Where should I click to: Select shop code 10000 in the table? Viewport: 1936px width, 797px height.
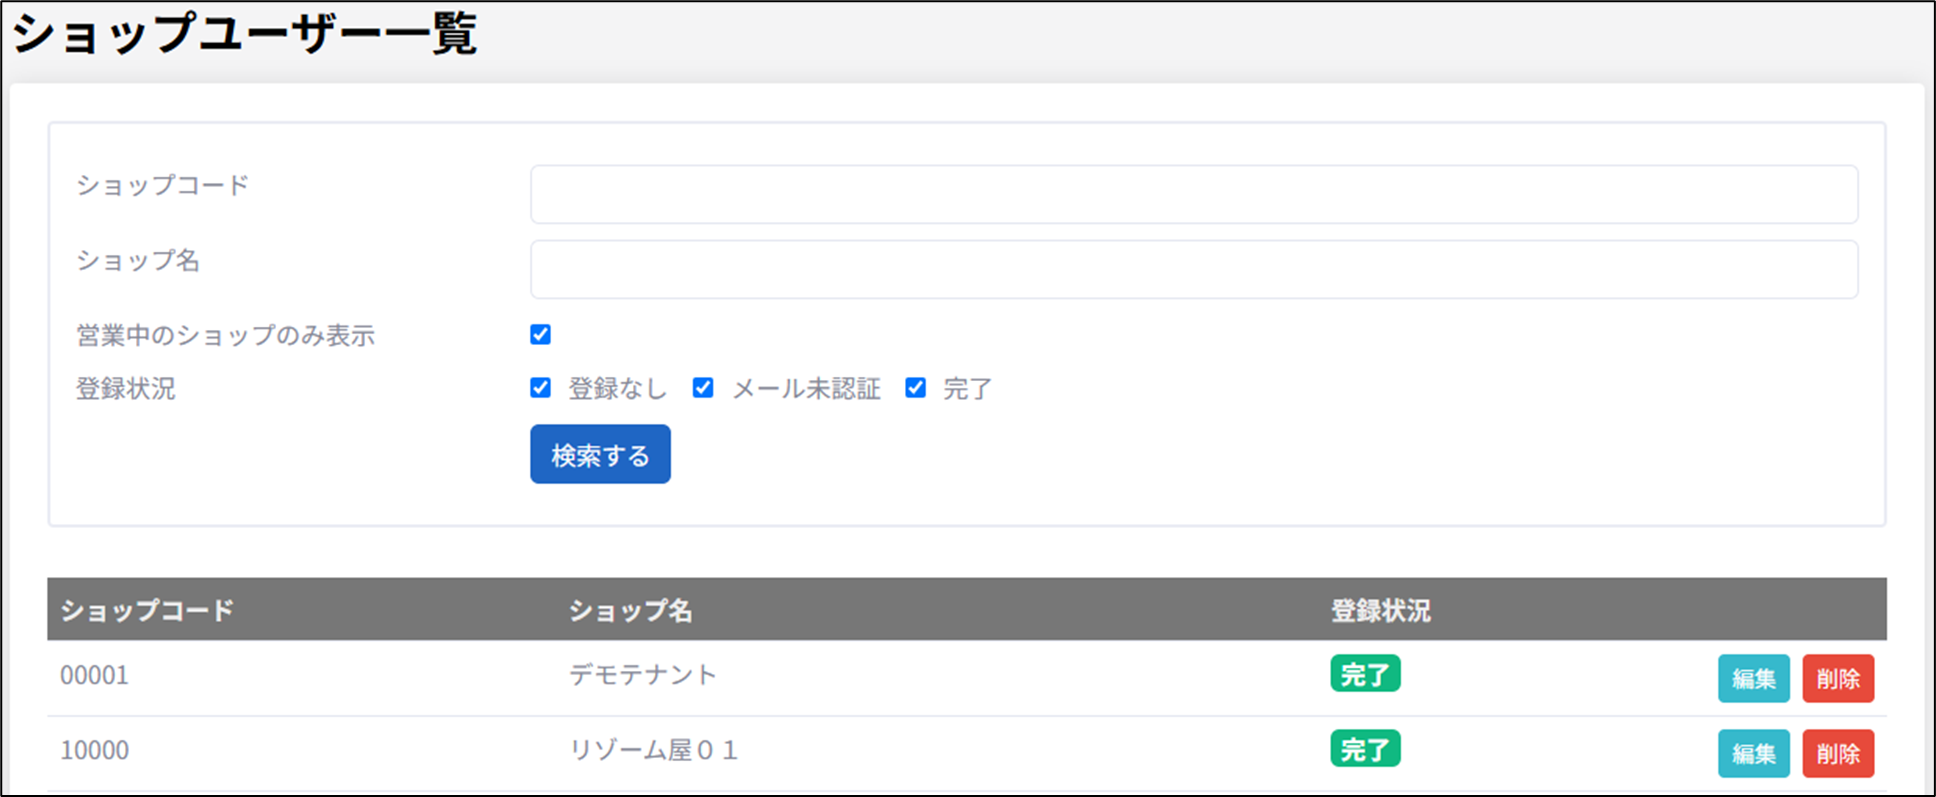(x=95, y=751)
